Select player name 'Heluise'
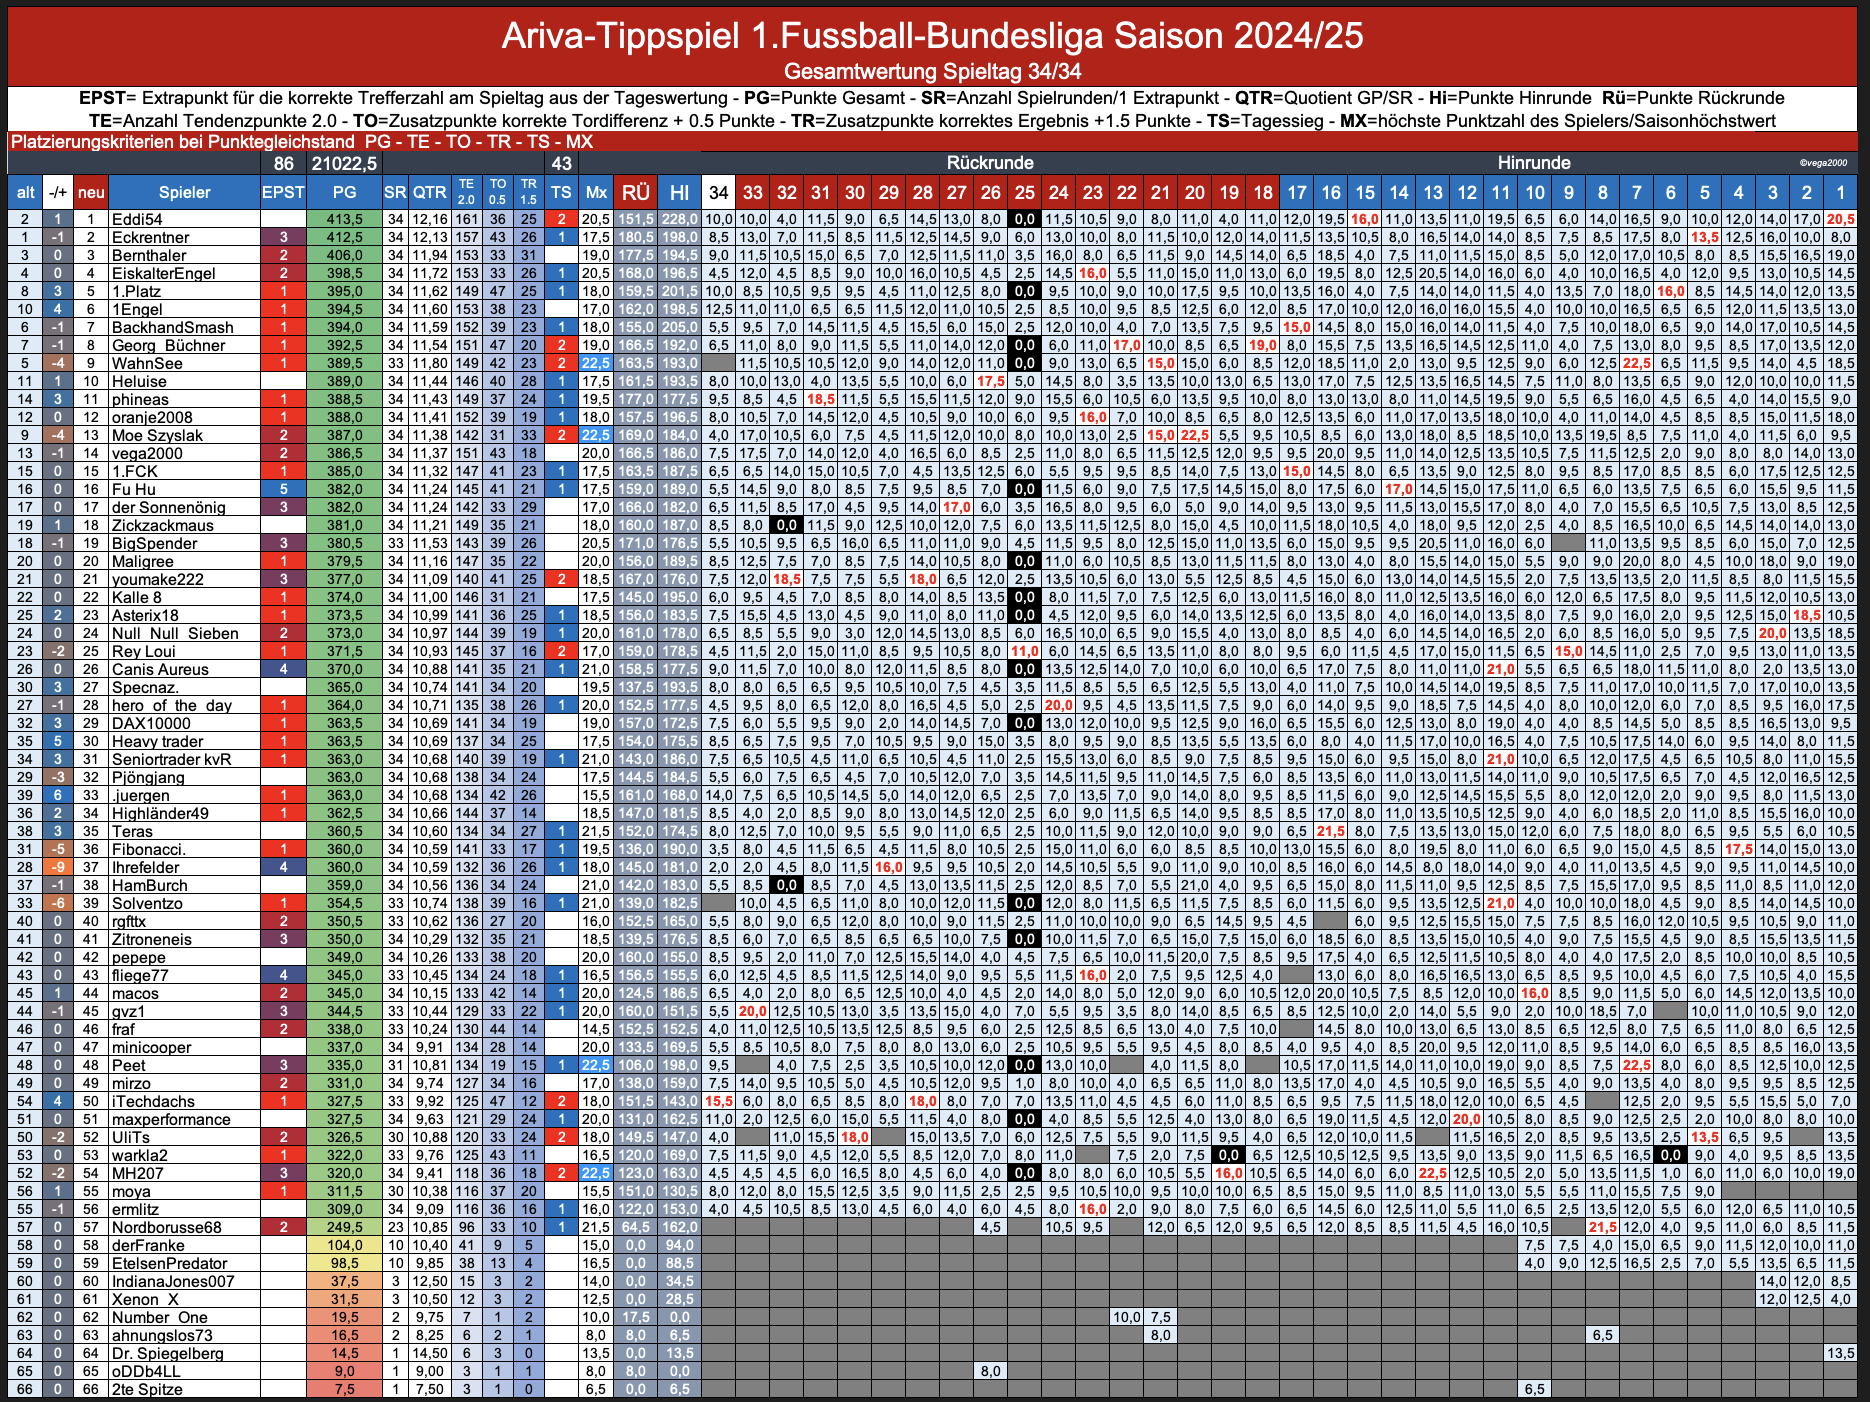This screenshot has height=1402, width=1870. pyautogui.click(x=139, y=381)
